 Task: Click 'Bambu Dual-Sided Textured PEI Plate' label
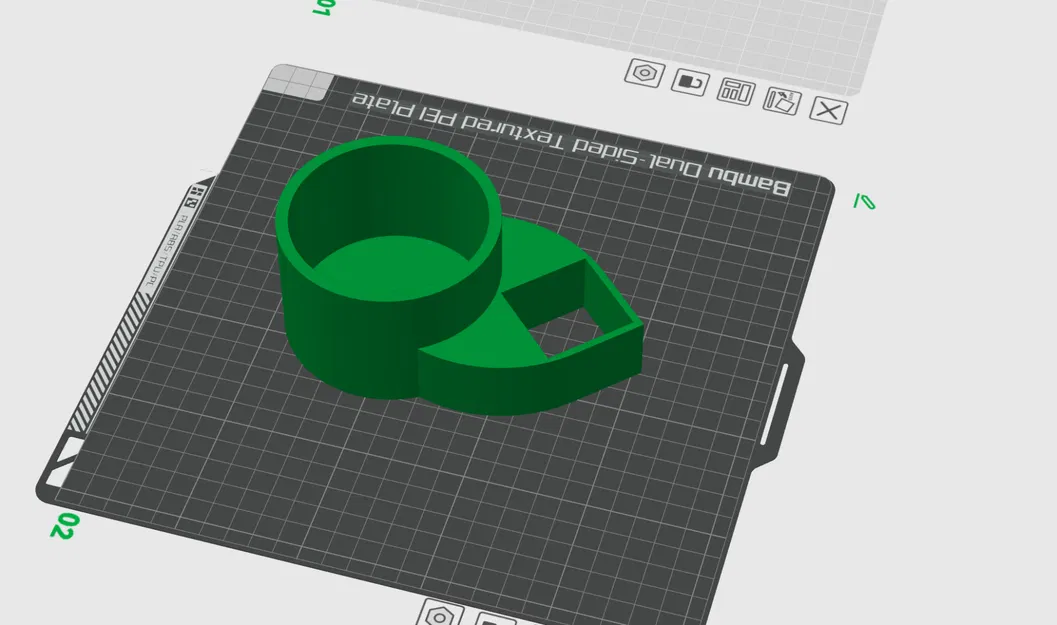point(570,144)
